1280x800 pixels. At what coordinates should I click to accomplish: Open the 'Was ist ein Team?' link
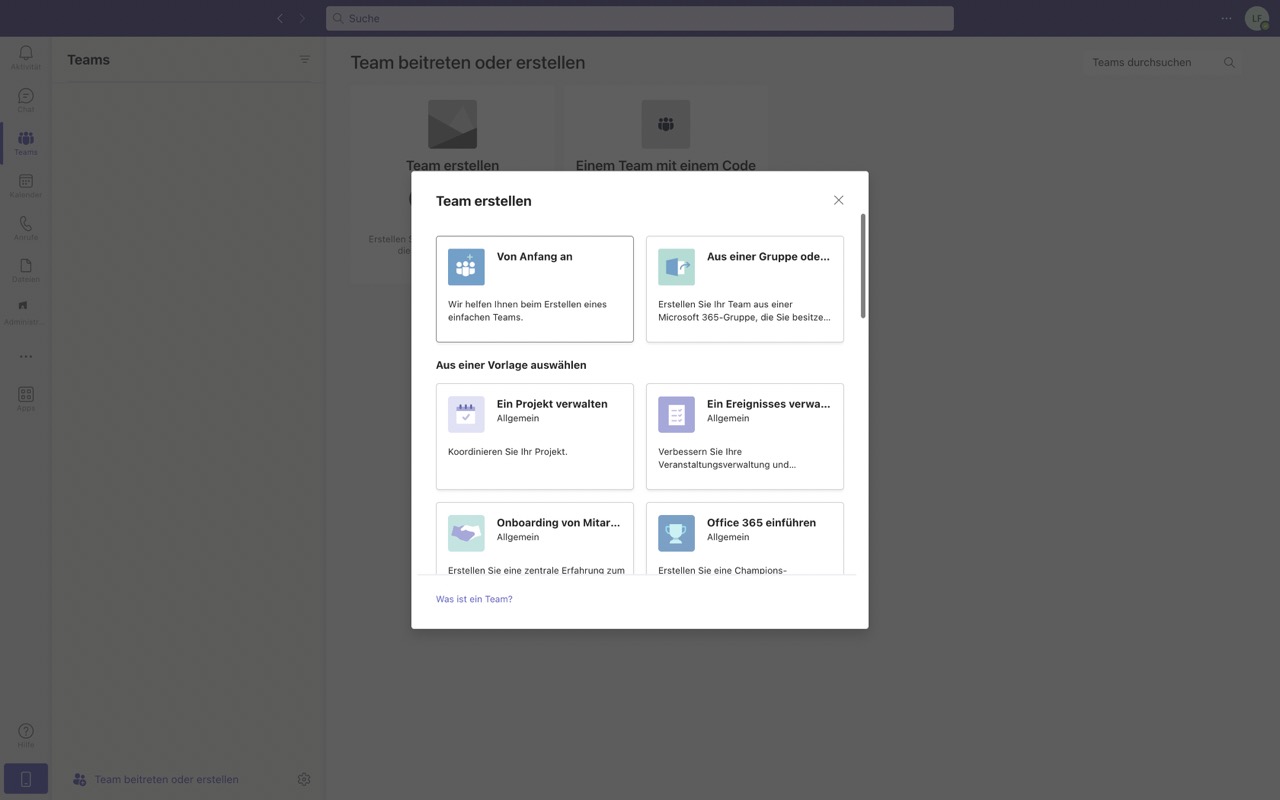point(473,598)
